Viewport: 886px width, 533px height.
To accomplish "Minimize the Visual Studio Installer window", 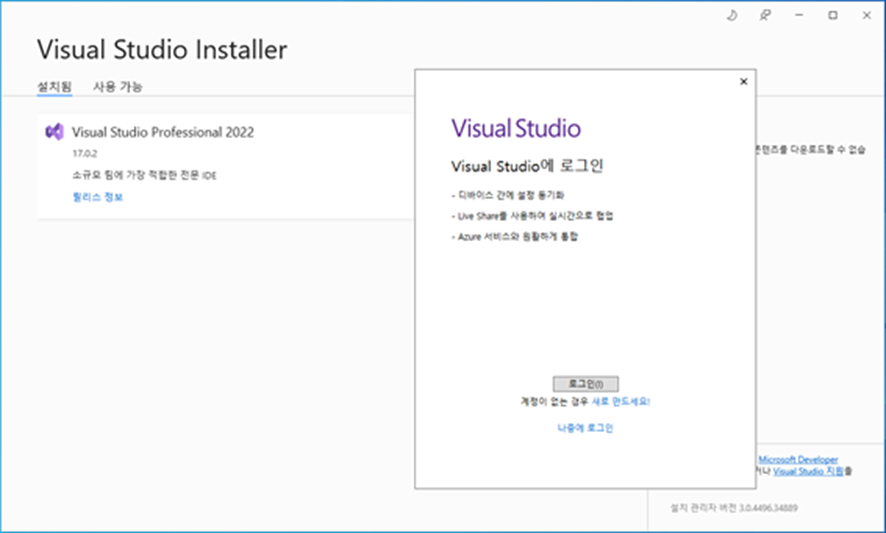I will click(x=799, y=15).
